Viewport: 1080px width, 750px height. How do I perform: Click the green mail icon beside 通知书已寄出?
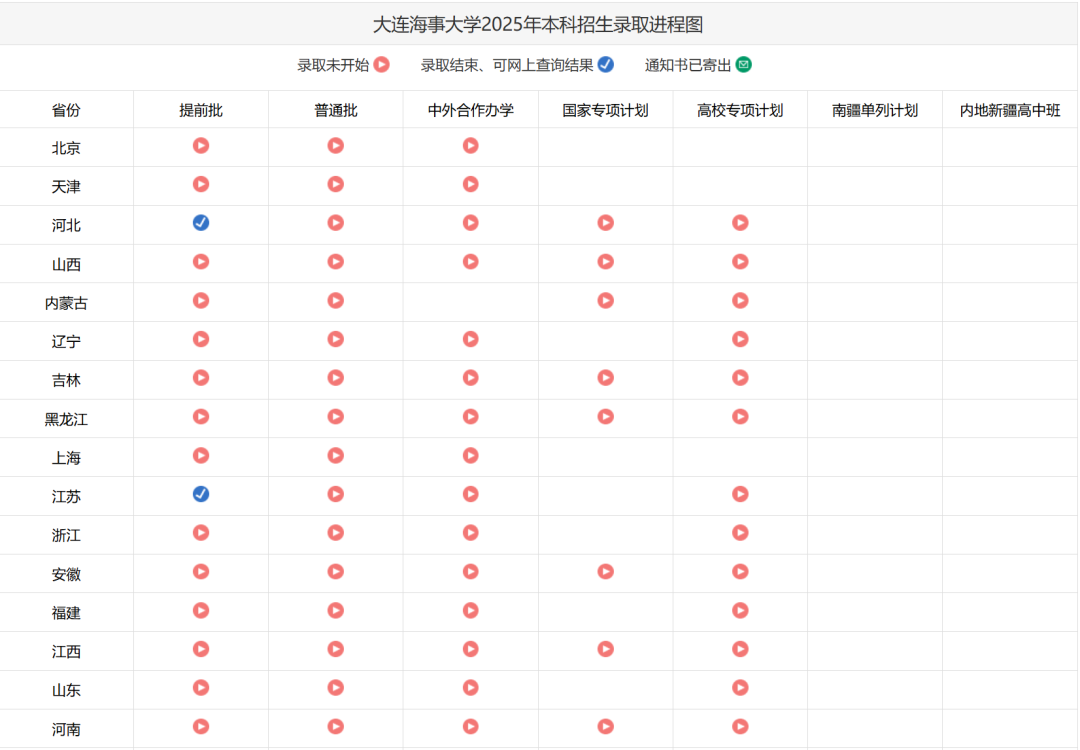[x=741, y=64]
